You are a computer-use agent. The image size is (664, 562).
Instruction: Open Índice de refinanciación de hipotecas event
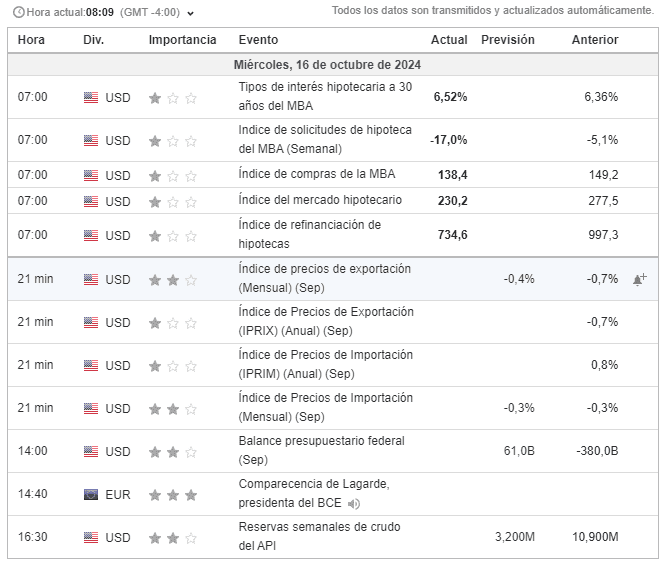pyautogui.click(x=310, y=234)
